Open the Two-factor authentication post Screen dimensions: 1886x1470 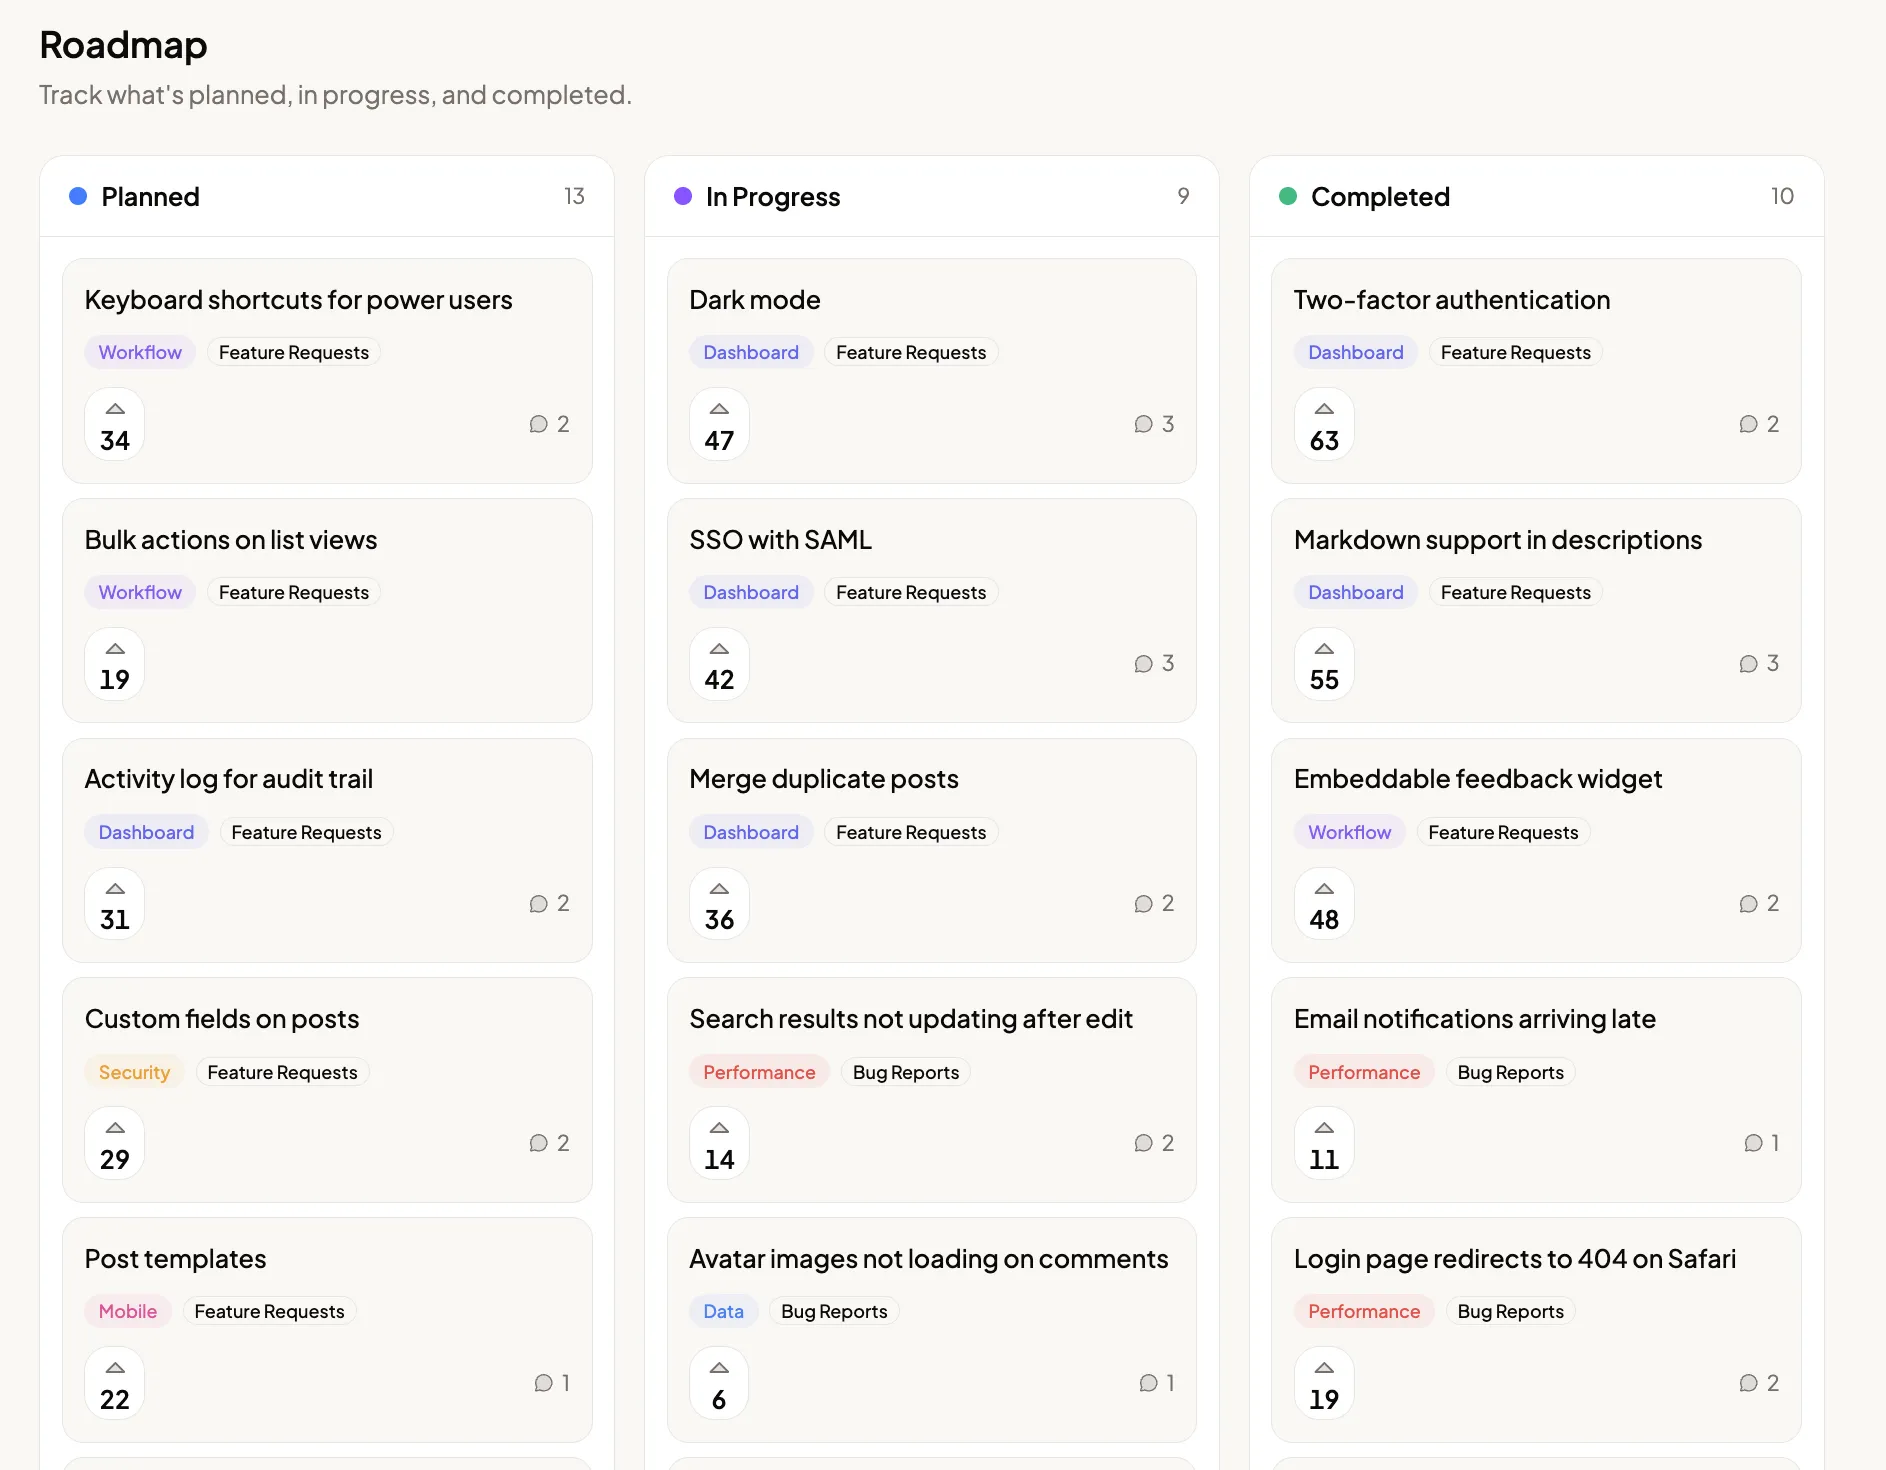pos(1452,300)
